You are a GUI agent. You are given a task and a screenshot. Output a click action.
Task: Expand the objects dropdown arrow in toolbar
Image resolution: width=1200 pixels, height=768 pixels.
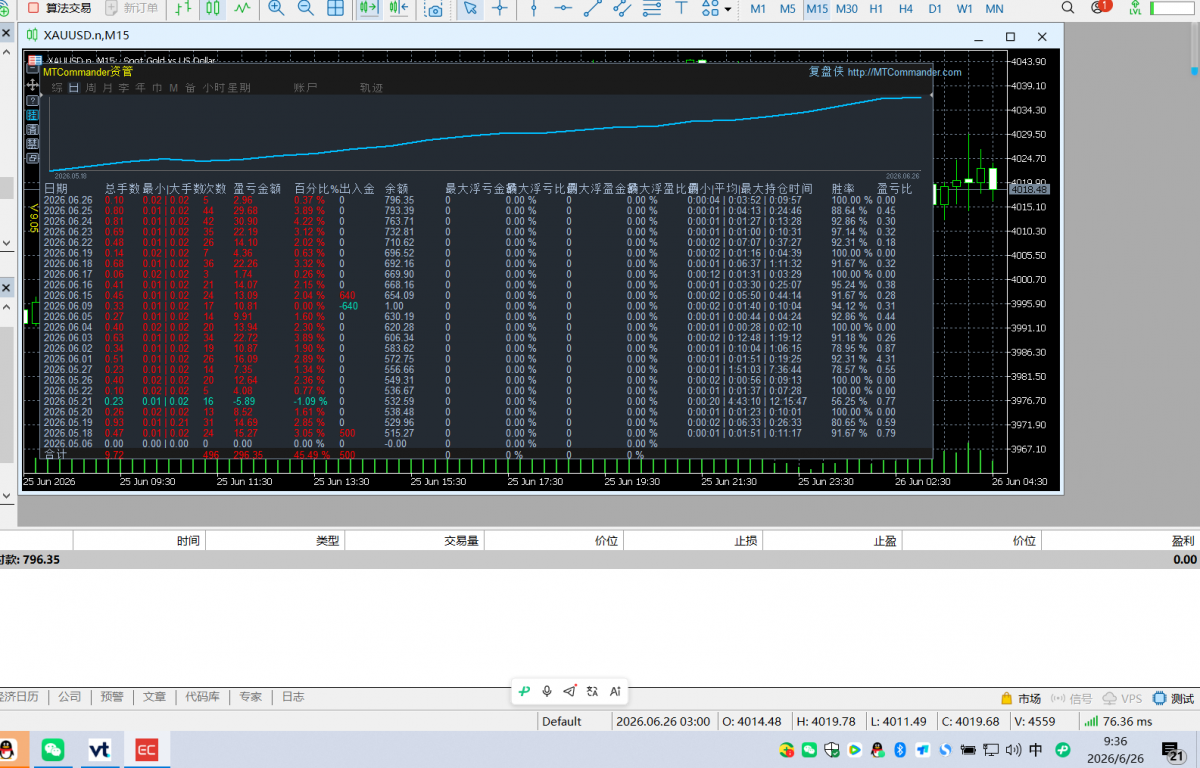(x=727, y=9)
